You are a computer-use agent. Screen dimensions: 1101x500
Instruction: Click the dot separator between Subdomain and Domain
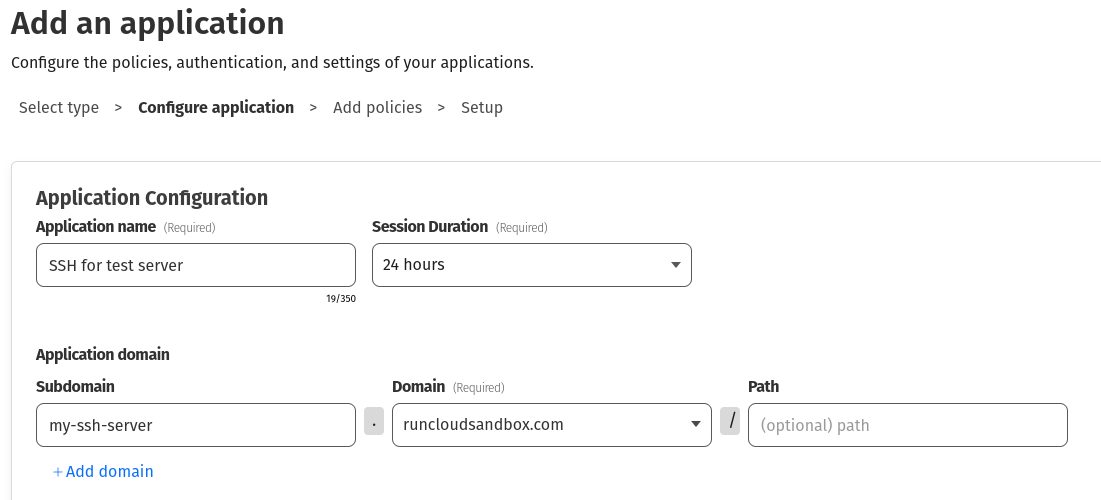374,423
